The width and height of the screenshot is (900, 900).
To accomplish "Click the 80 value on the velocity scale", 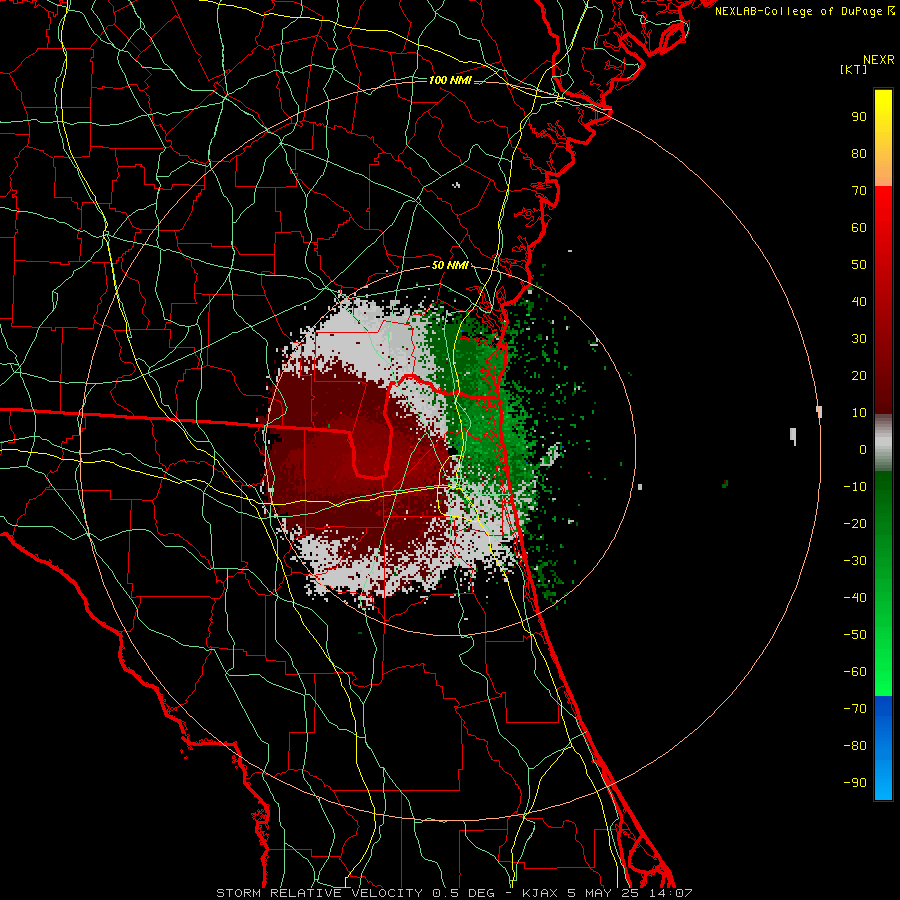I will [859, 154].
